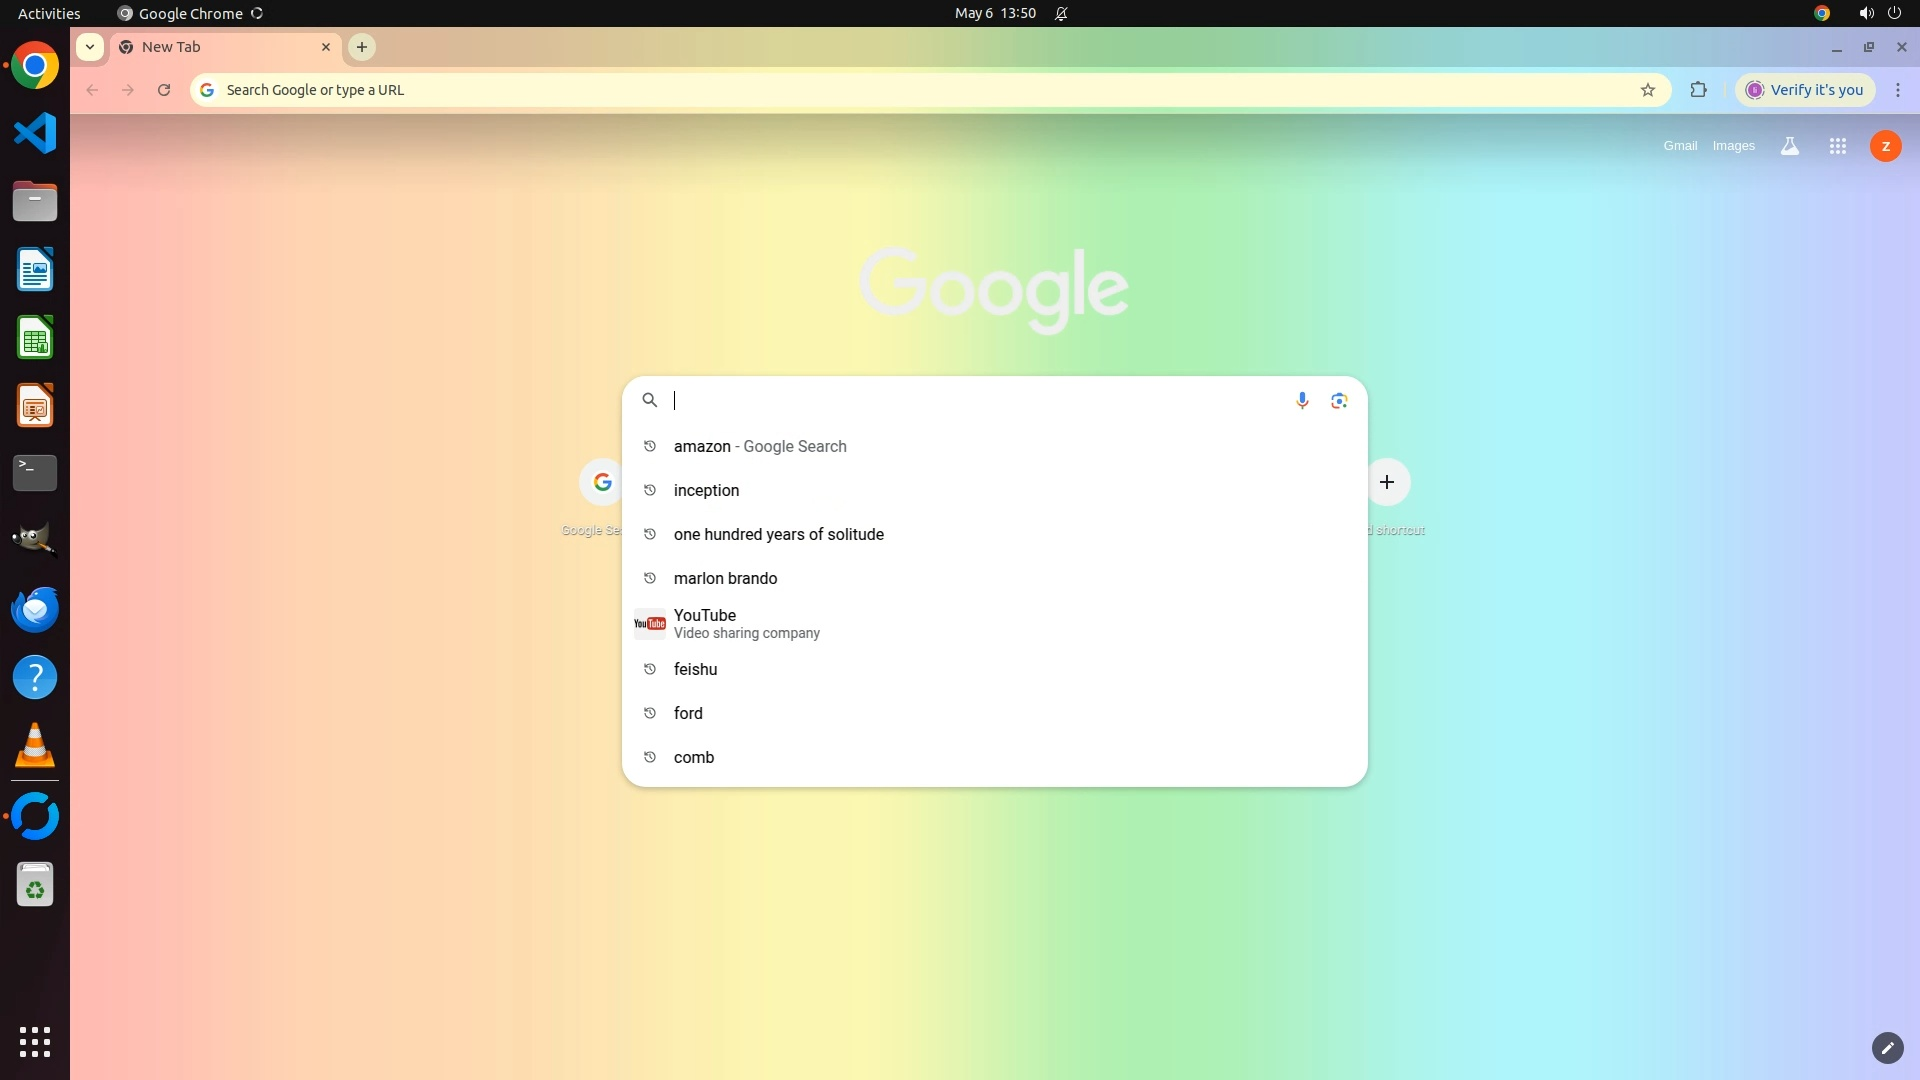Expand the tab search dropdown arrow
Viewport: 1920px width, 1080px height.
[90, 47]
